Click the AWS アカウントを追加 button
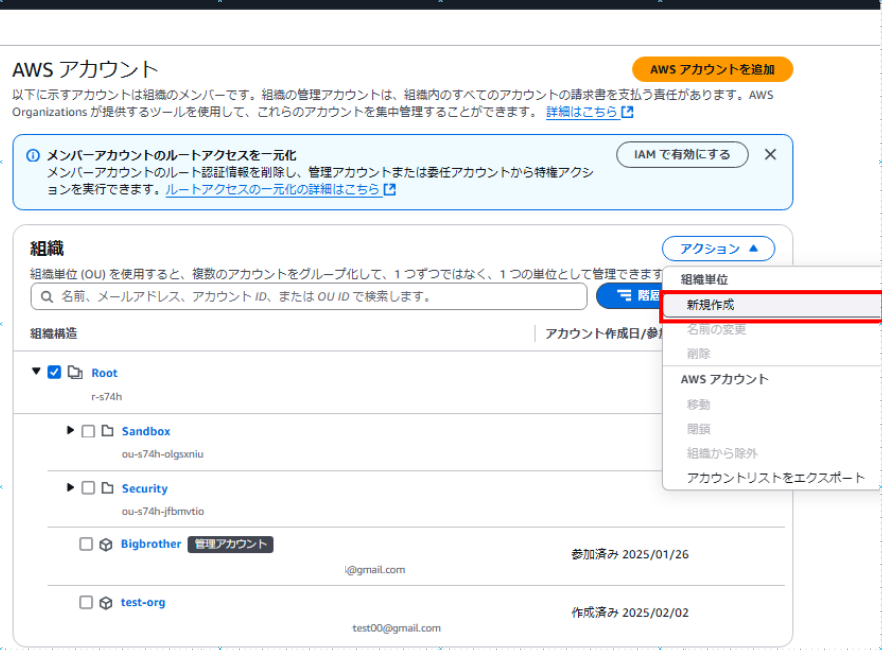 point(712,69)
